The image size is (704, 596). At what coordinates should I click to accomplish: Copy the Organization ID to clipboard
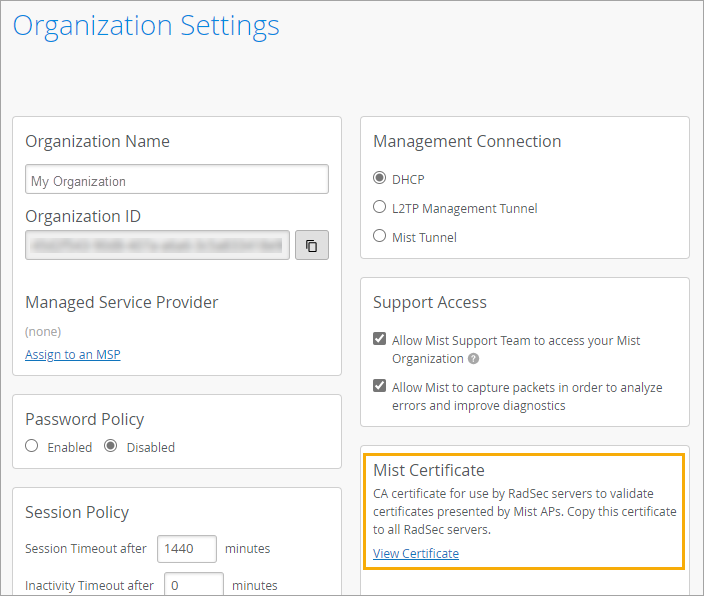pyautogui.click(x=311, y=245)
